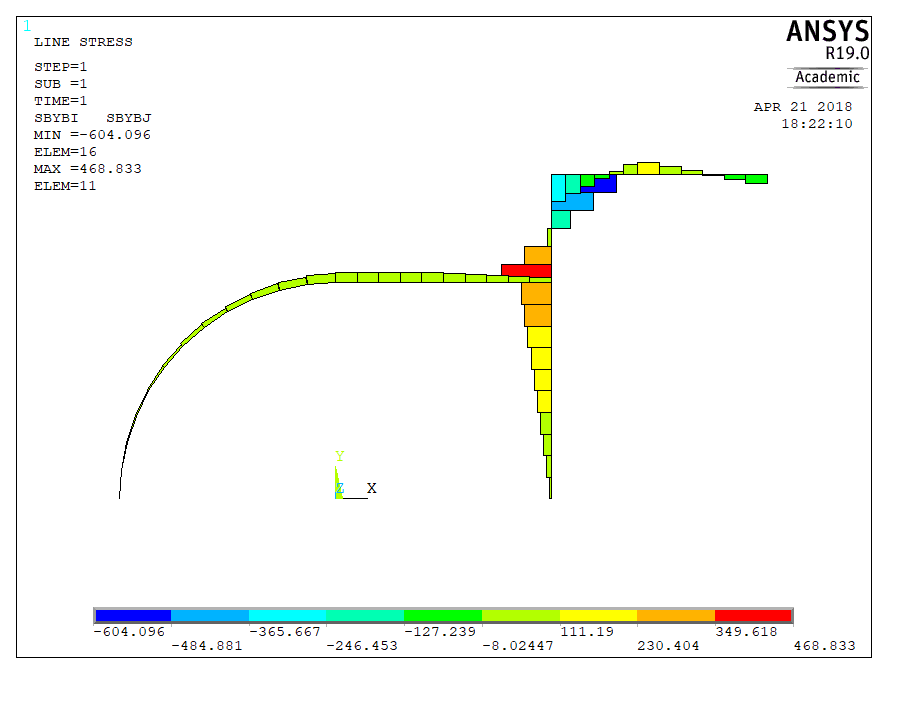Screen dimensions: 898x719
Task: Click the dark blue legend swatch
Action: point(133,615)
